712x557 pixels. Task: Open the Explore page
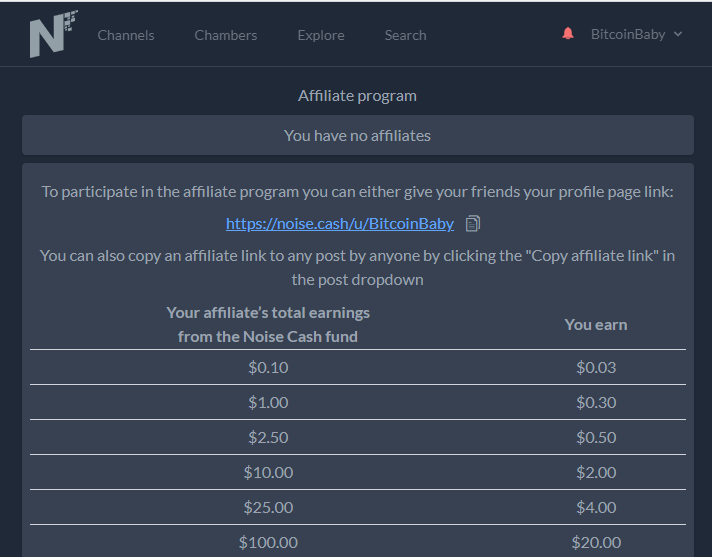(x=321, y=35)
